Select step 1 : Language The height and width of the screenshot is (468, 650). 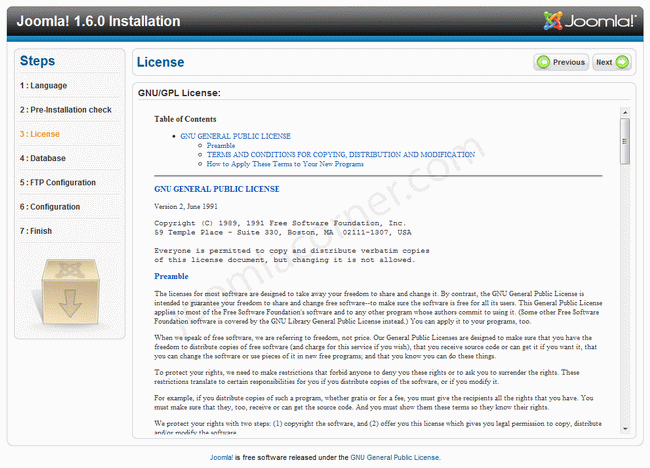point(44,85)
